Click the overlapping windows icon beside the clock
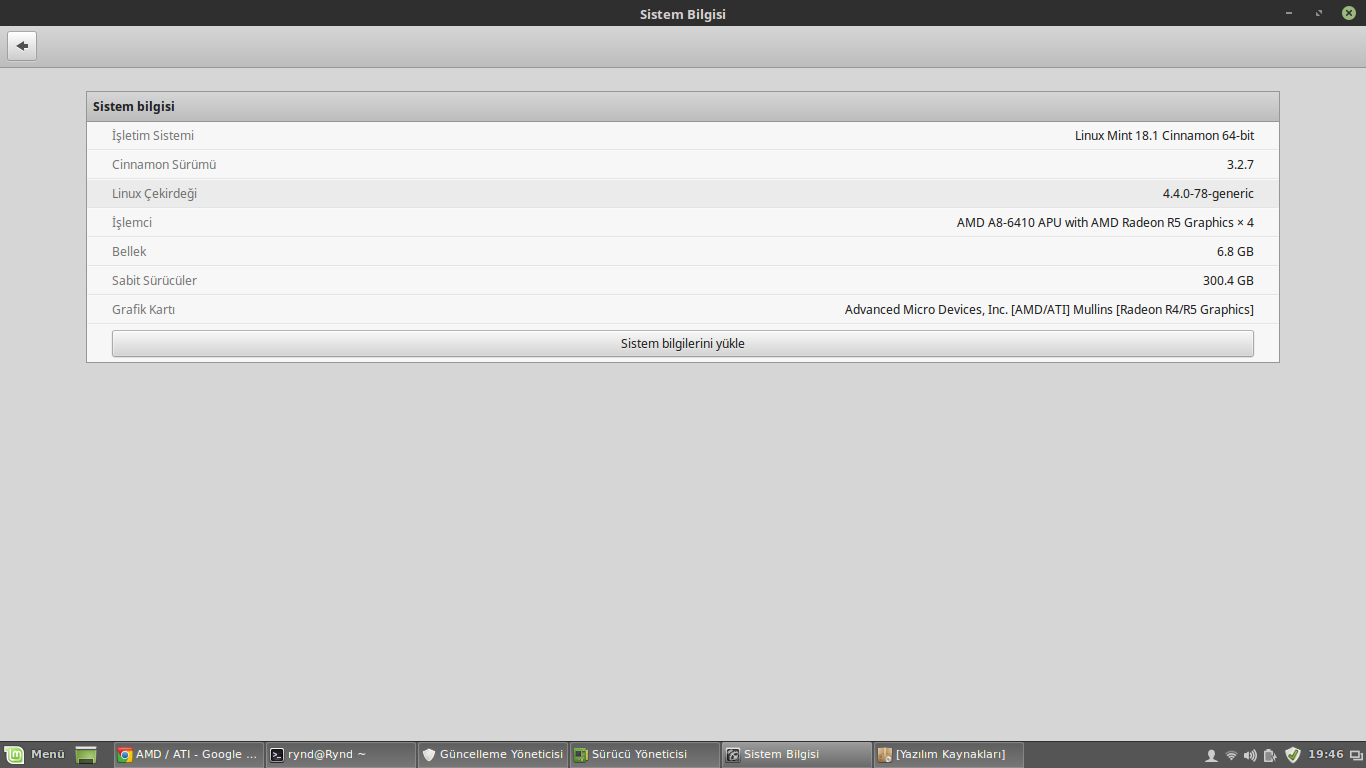The height and width of the screenshot is (768, 1366). click(x=1354, y=755)
